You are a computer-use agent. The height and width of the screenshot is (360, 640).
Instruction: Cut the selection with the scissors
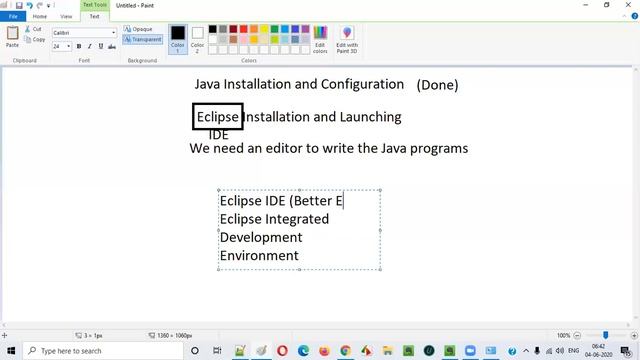pos(33,29)
